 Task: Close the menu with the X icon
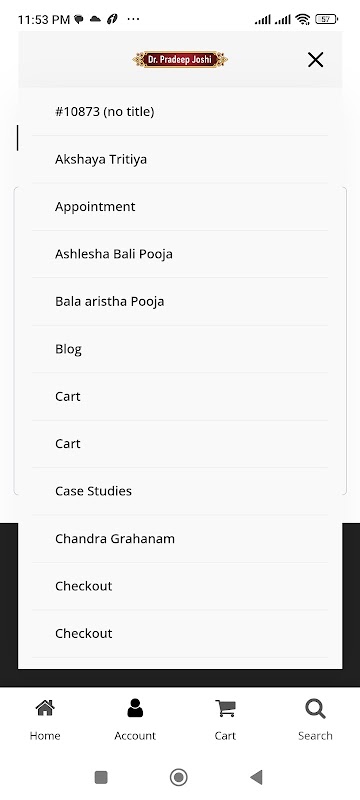coord(316,60)
